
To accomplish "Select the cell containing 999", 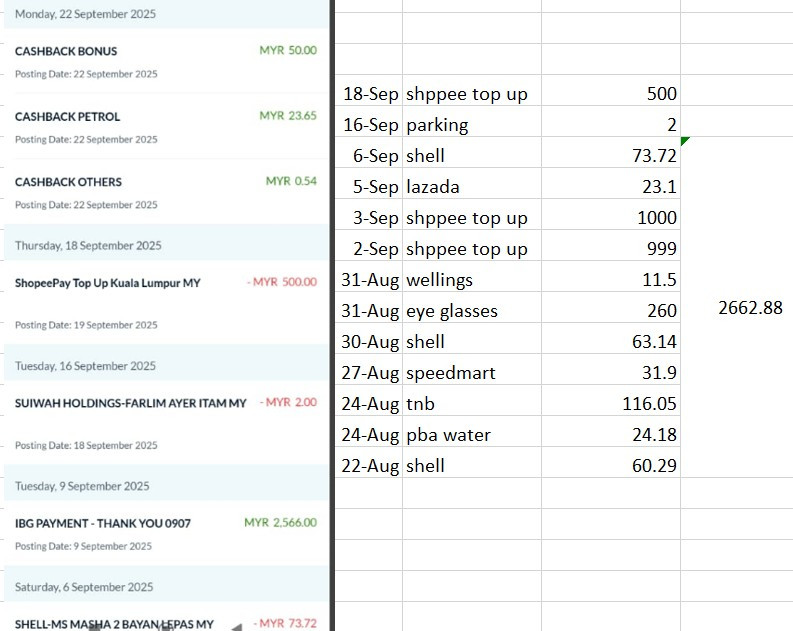I will tap(611, 245).
